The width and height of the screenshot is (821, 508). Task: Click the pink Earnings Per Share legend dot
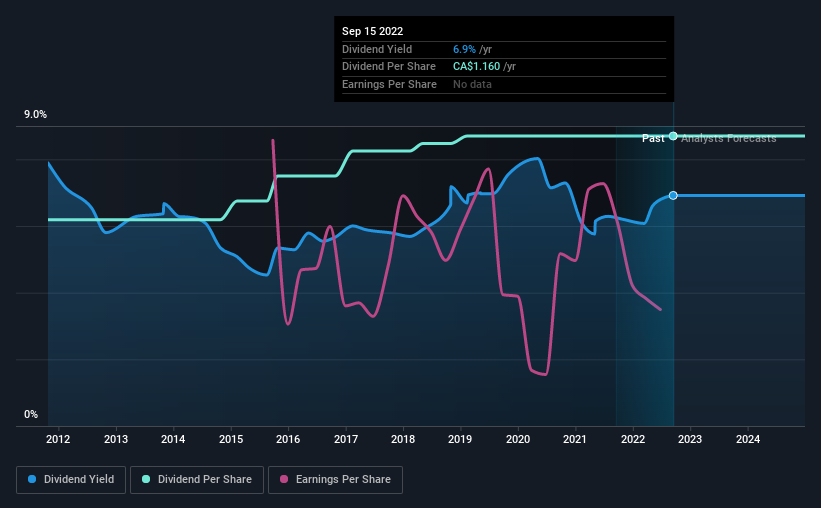(x=284, y=479)
